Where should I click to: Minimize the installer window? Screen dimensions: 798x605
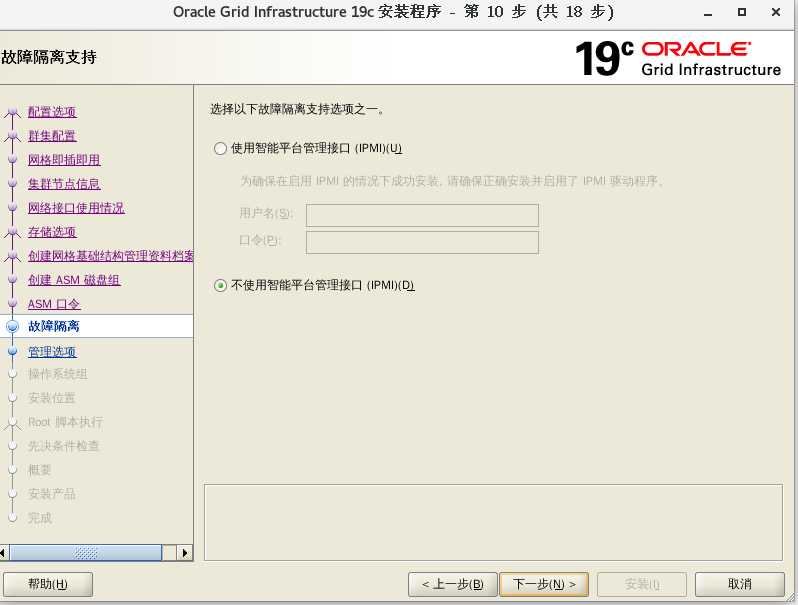point(708,12)
